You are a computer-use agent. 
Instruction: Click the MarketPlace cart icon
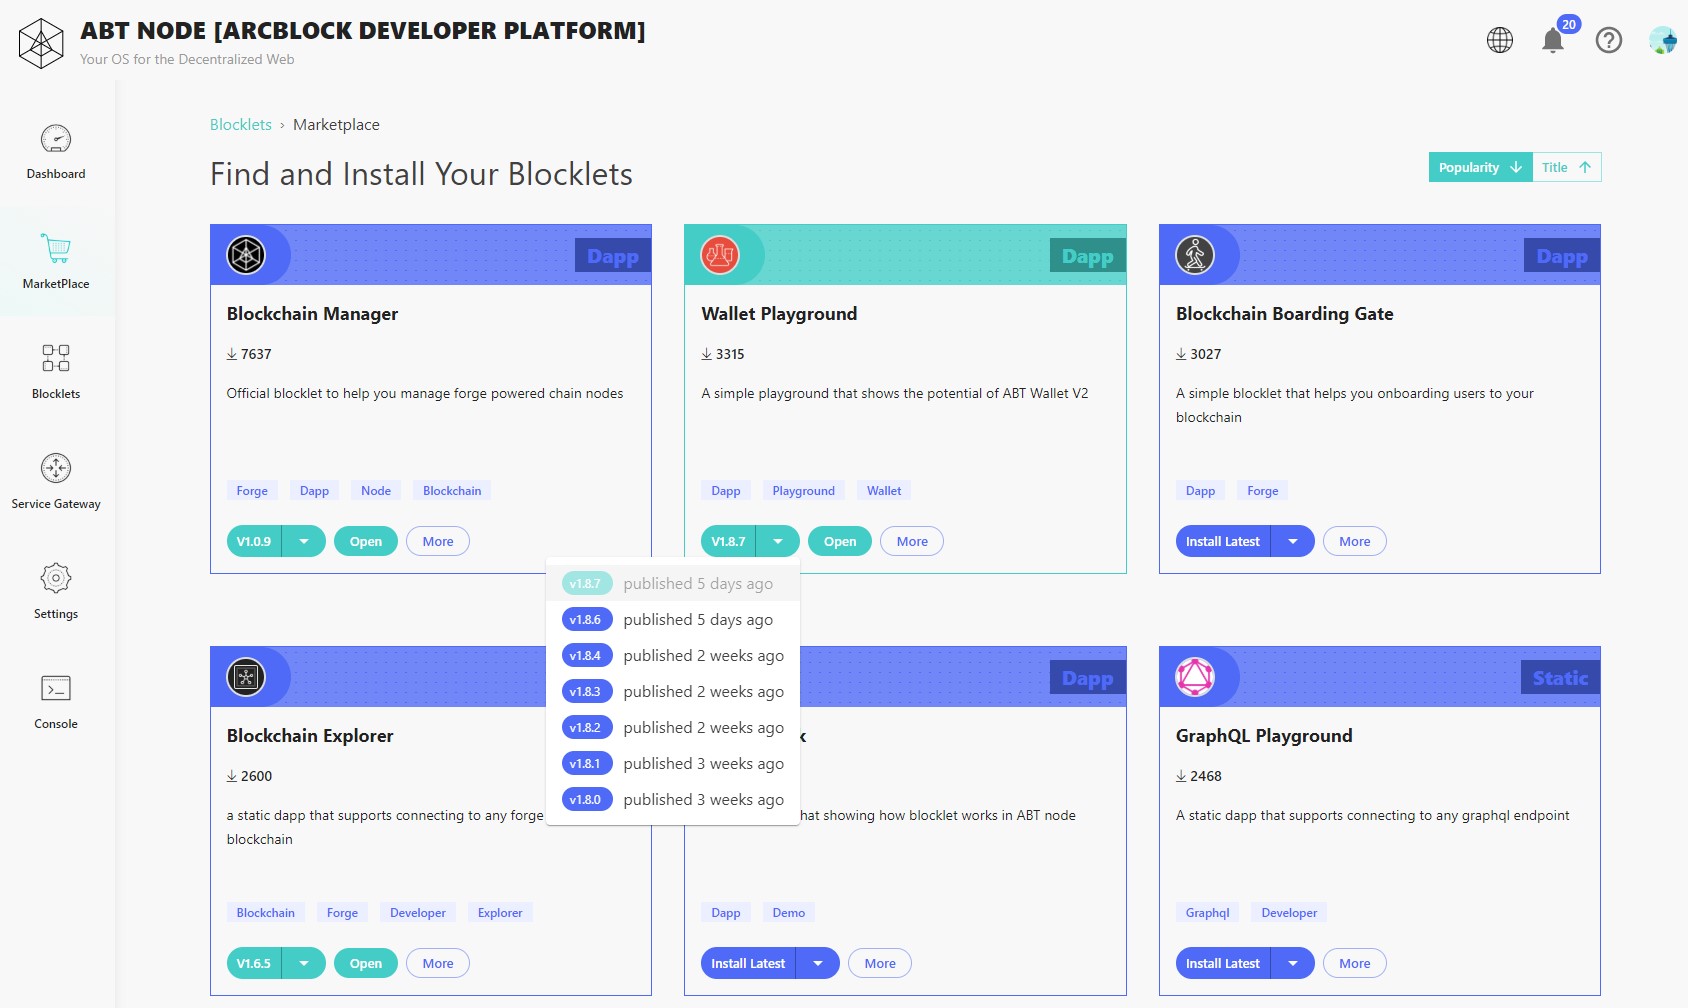pyautogui.click(x=56, y=249)
